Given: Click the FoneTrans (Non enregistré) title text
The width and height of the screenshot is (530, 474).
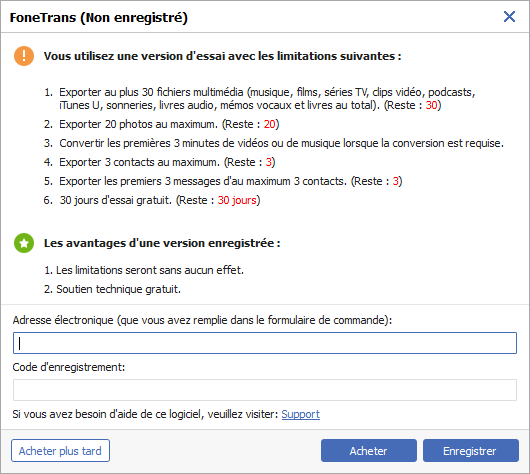Looking at the screenshot, I should 98,18.
